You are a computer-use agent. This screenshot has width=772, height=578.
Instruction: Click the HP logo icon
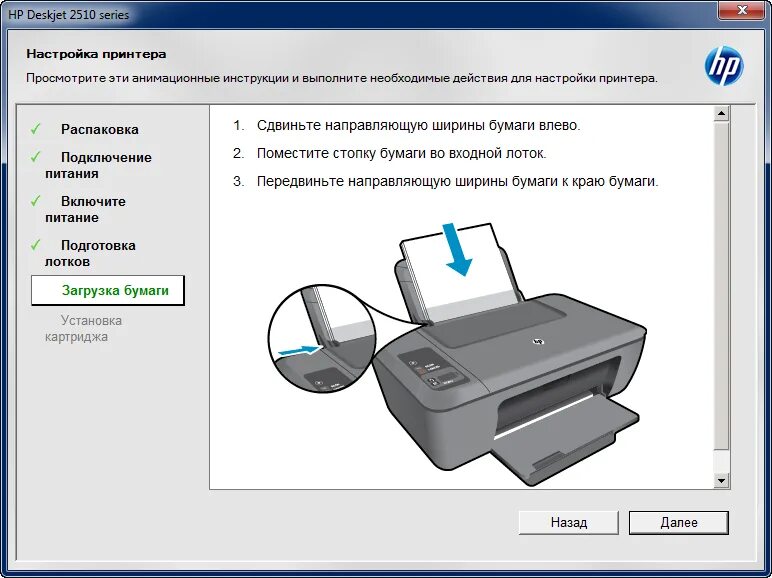click(724, 65)
